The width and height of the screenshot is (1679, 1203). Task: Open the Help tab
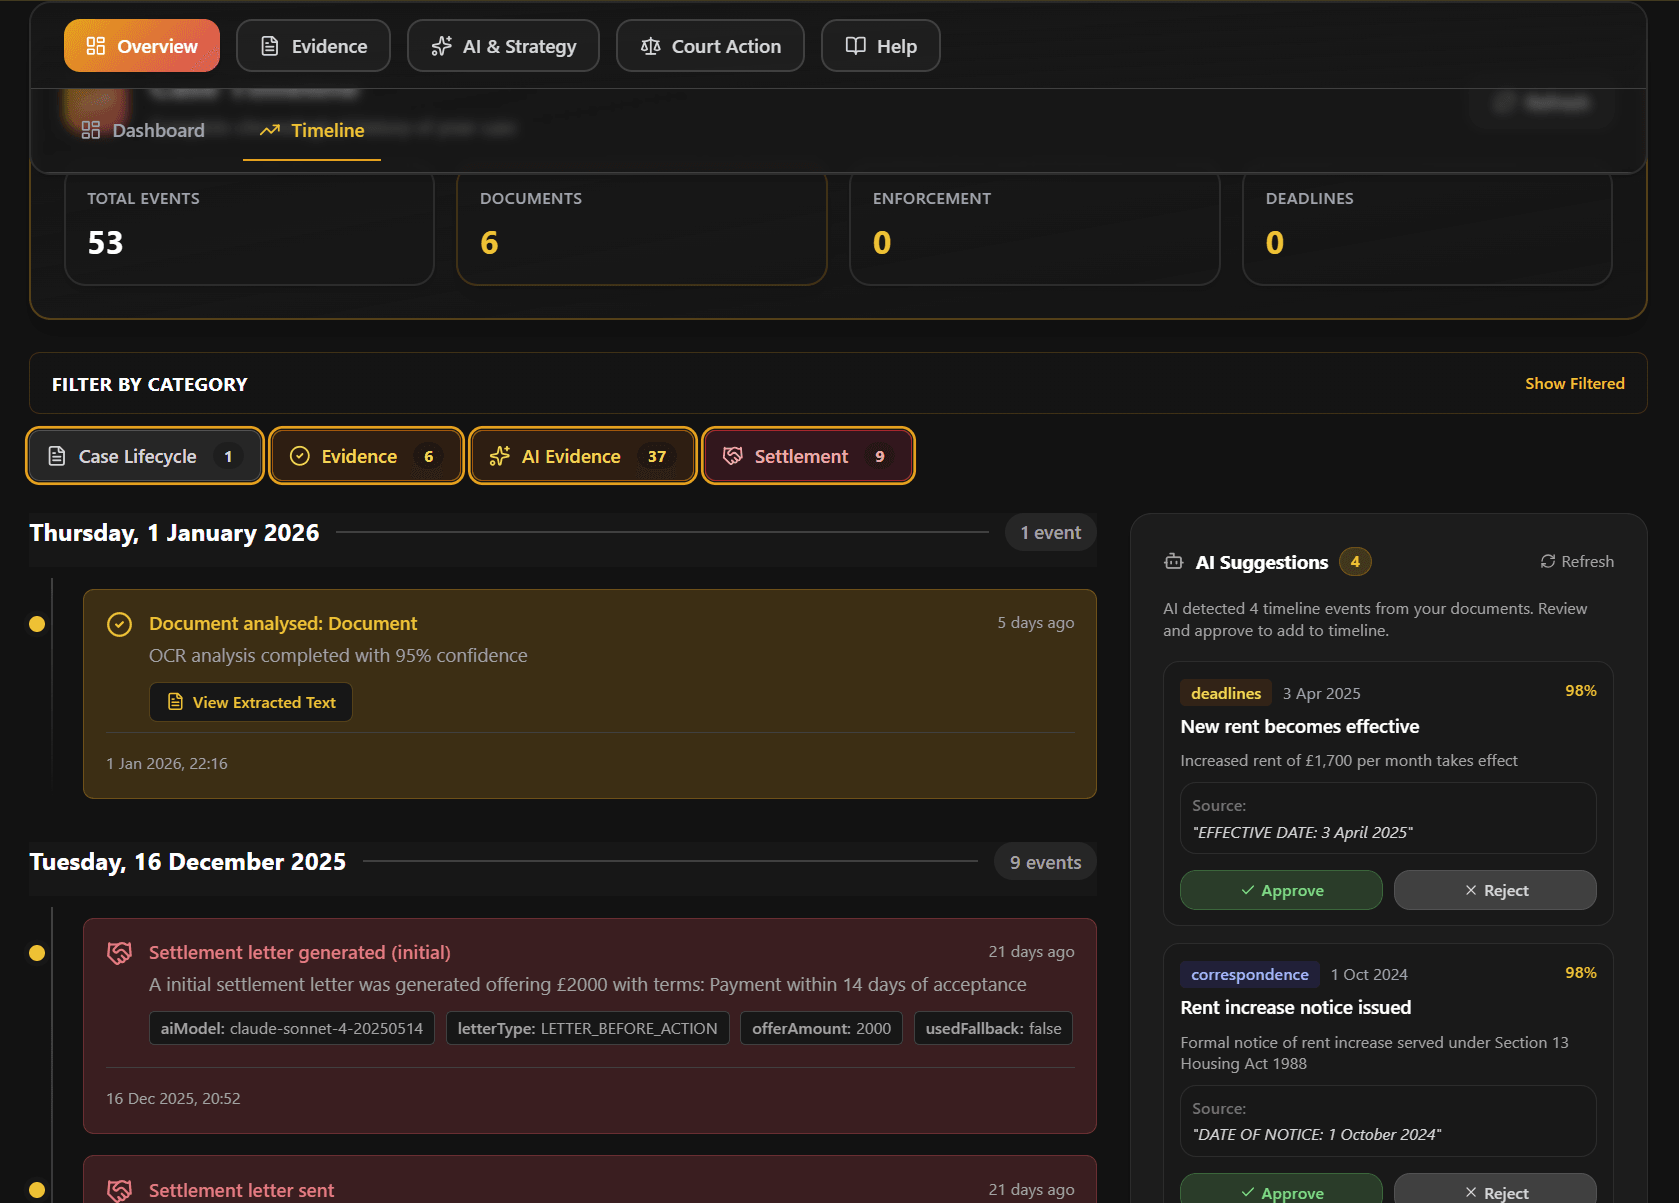(880, 45)
